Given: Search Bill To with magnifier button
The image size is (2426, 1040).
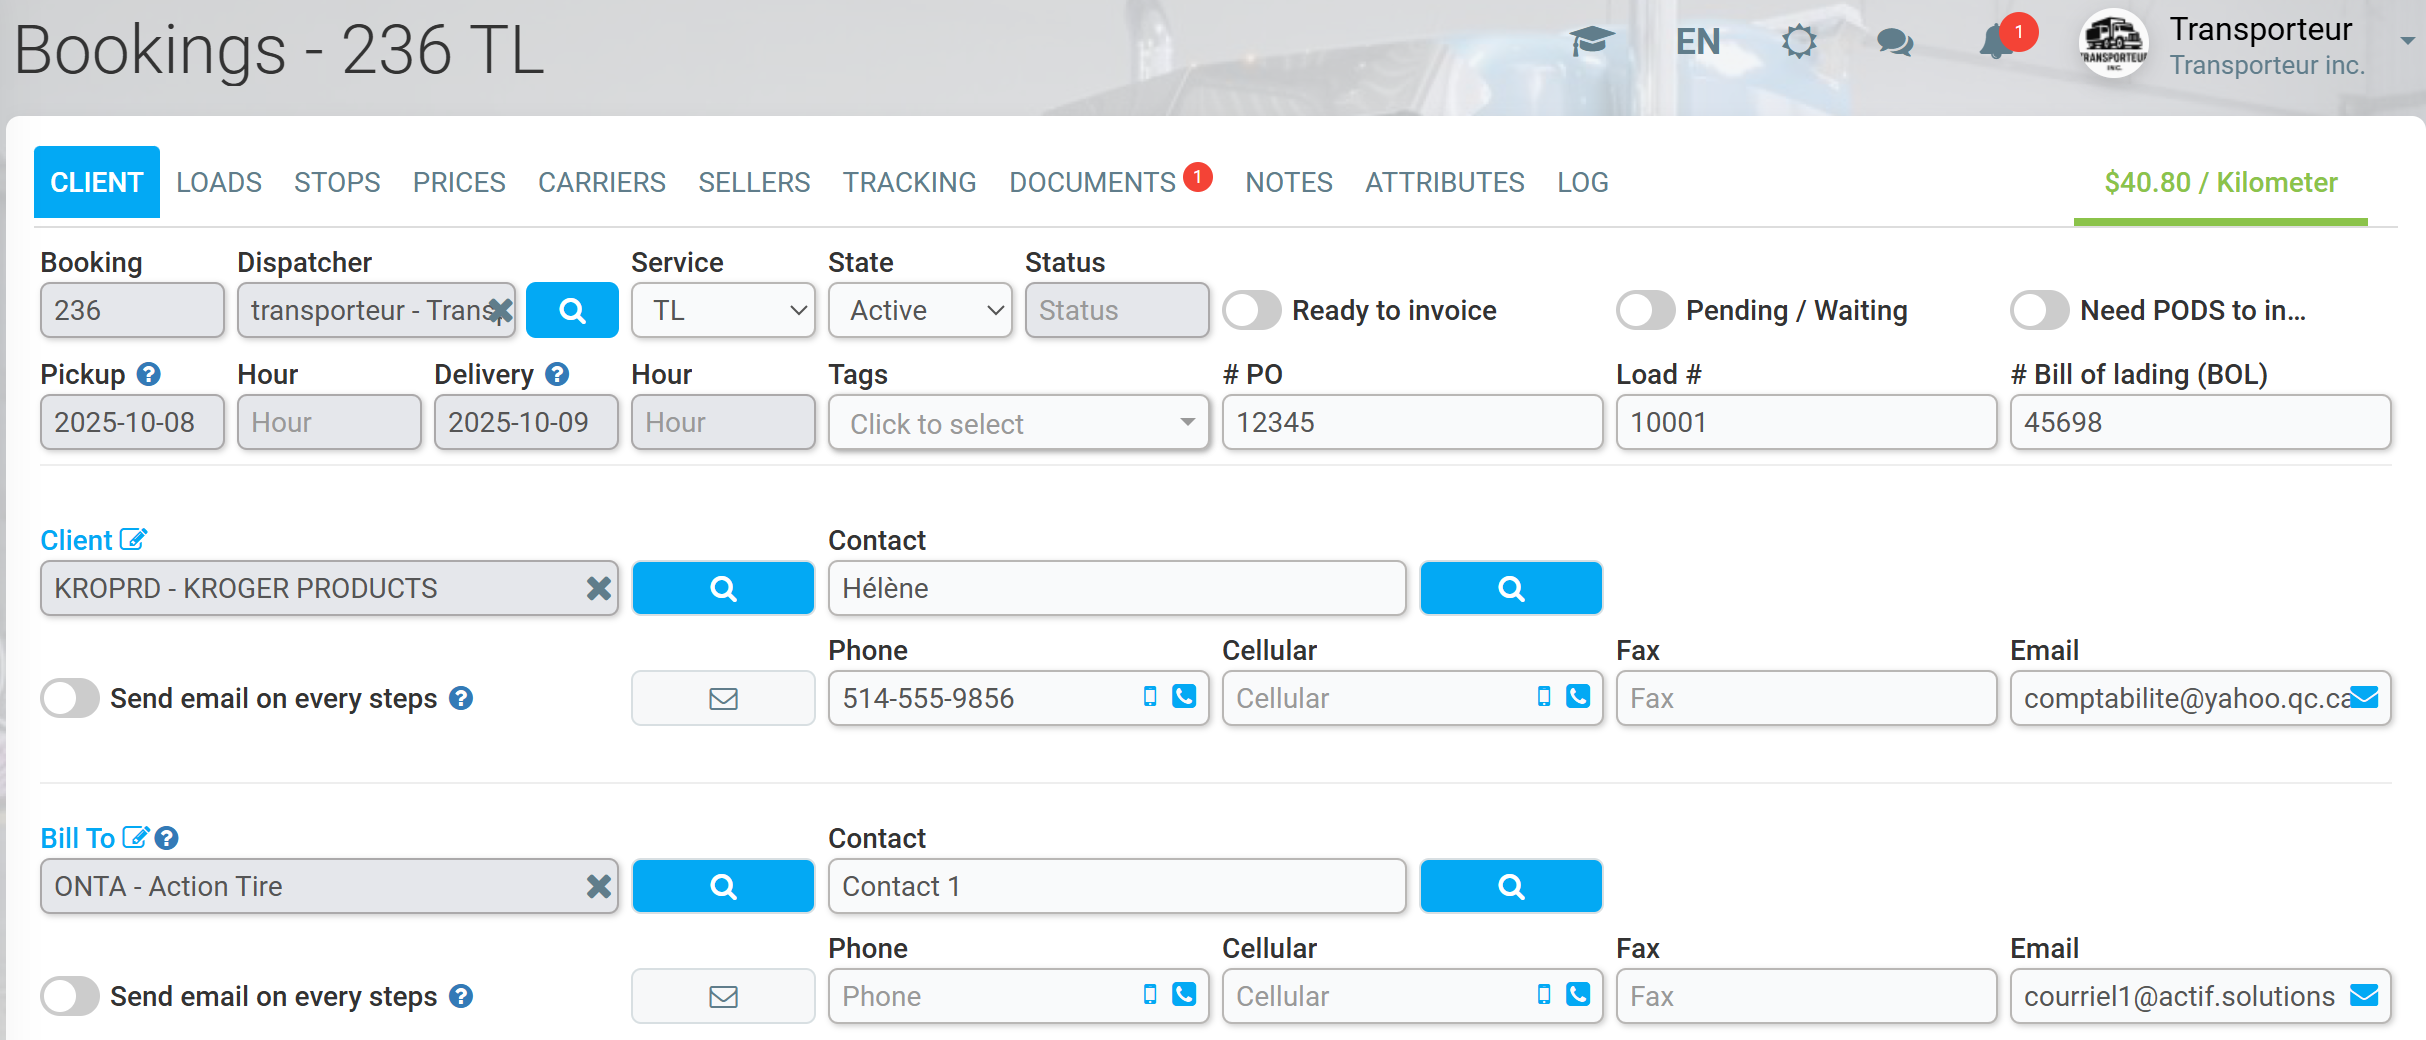Looking at the screenshot, I should pyautogui.click(x=723, y=886).
